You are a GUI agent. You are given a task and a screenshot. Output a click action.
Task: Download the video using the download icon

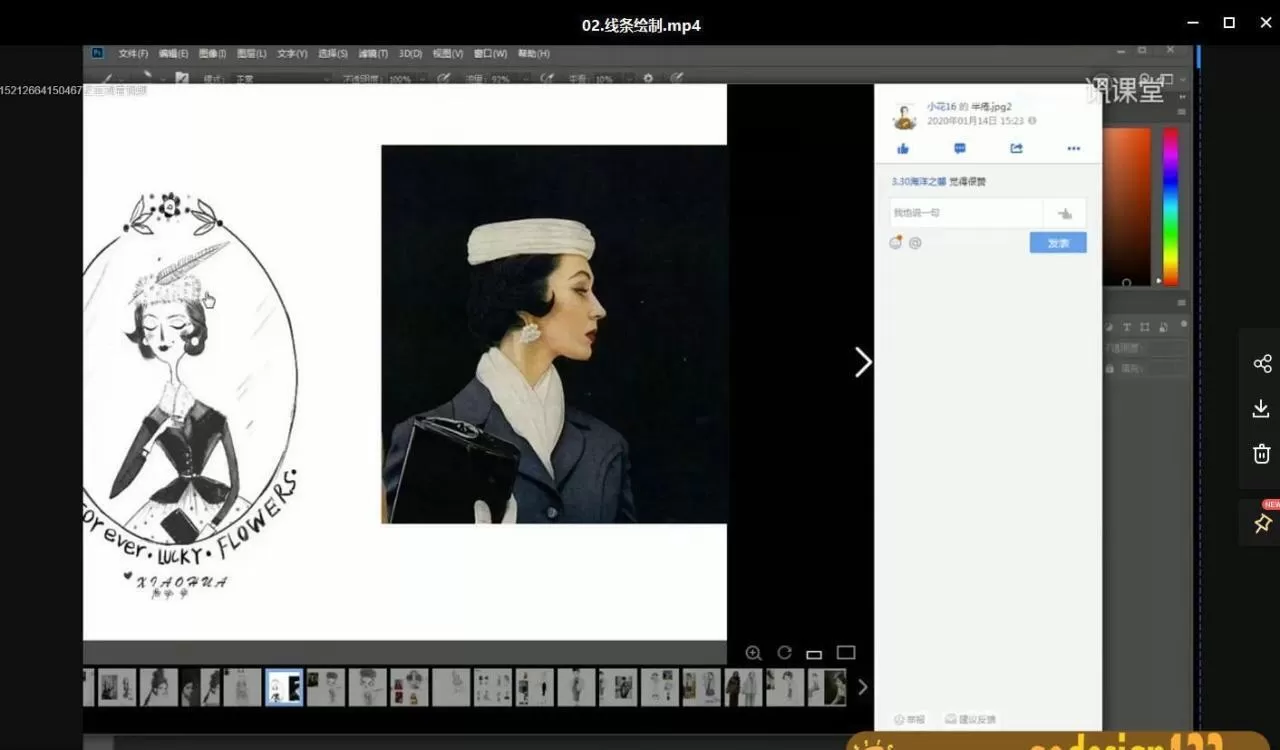[x=1261, y=408]
